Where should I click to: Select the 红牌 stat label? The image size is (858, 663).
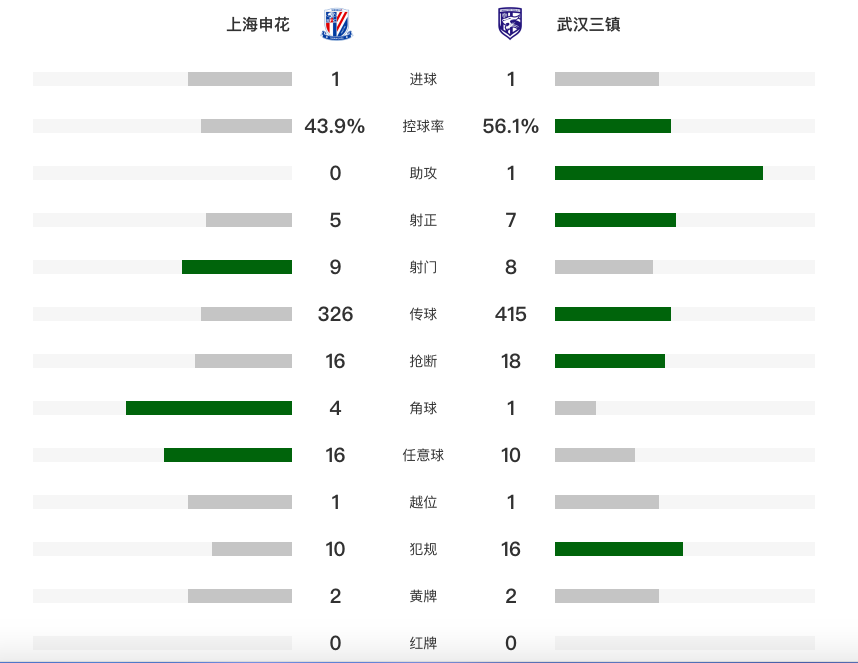pos(423,643)
